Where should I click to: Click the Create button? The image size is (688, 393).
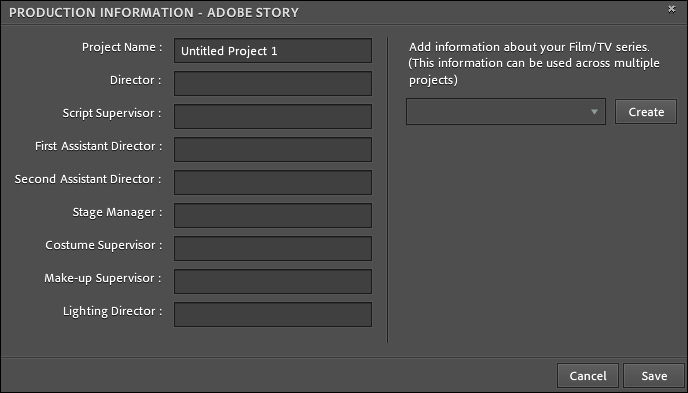click(x=646, y=111)
